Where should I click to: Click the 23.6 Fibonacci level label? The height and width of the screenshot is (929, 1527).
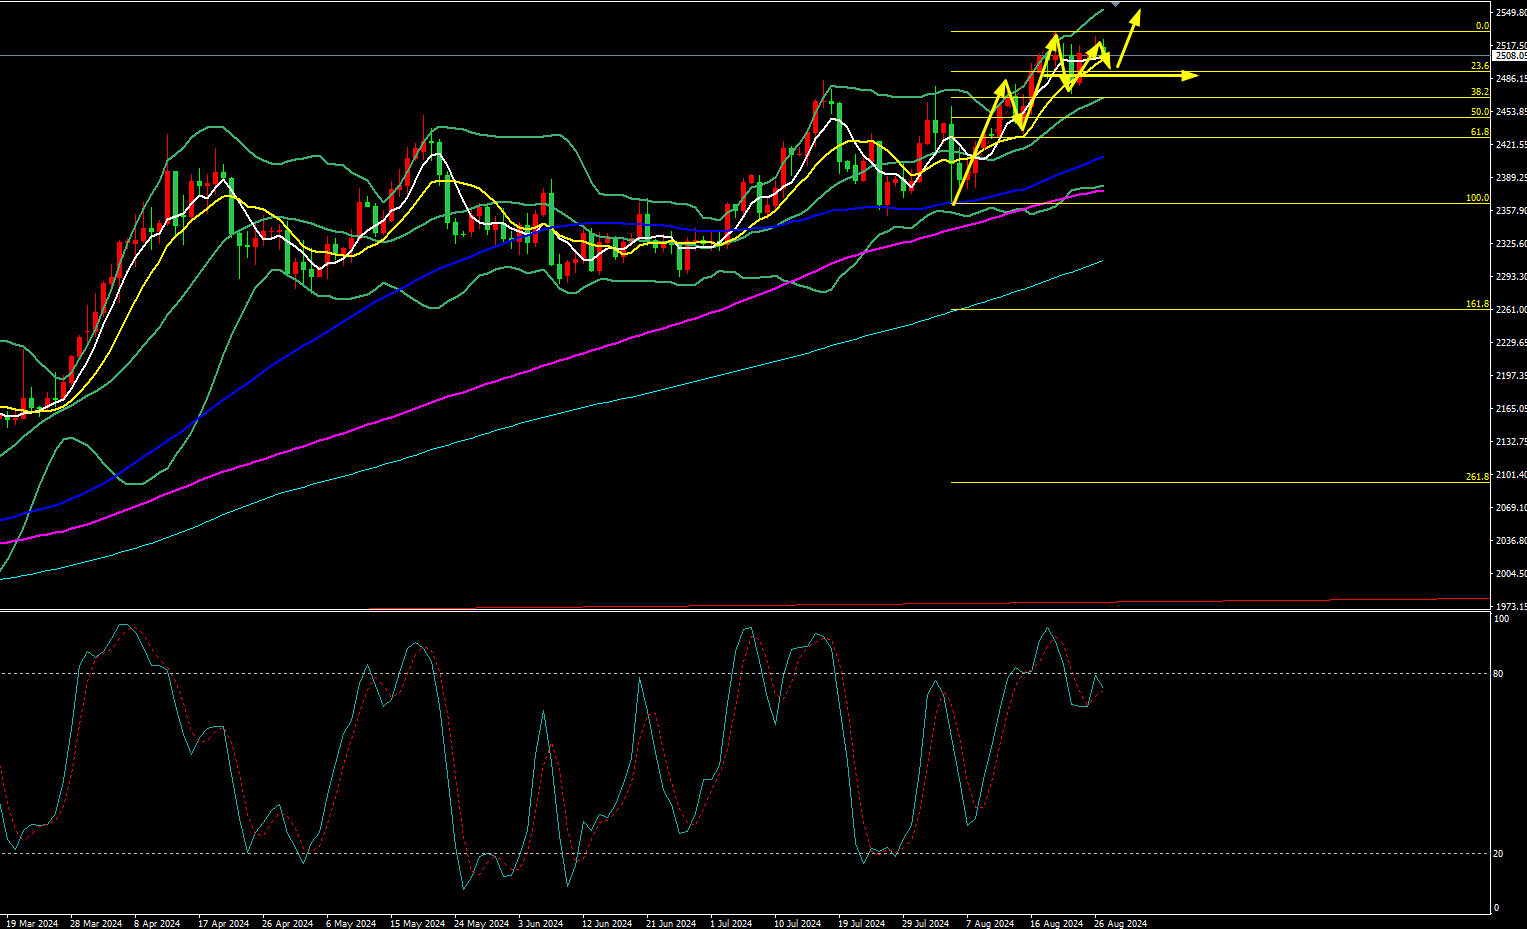1480,66
